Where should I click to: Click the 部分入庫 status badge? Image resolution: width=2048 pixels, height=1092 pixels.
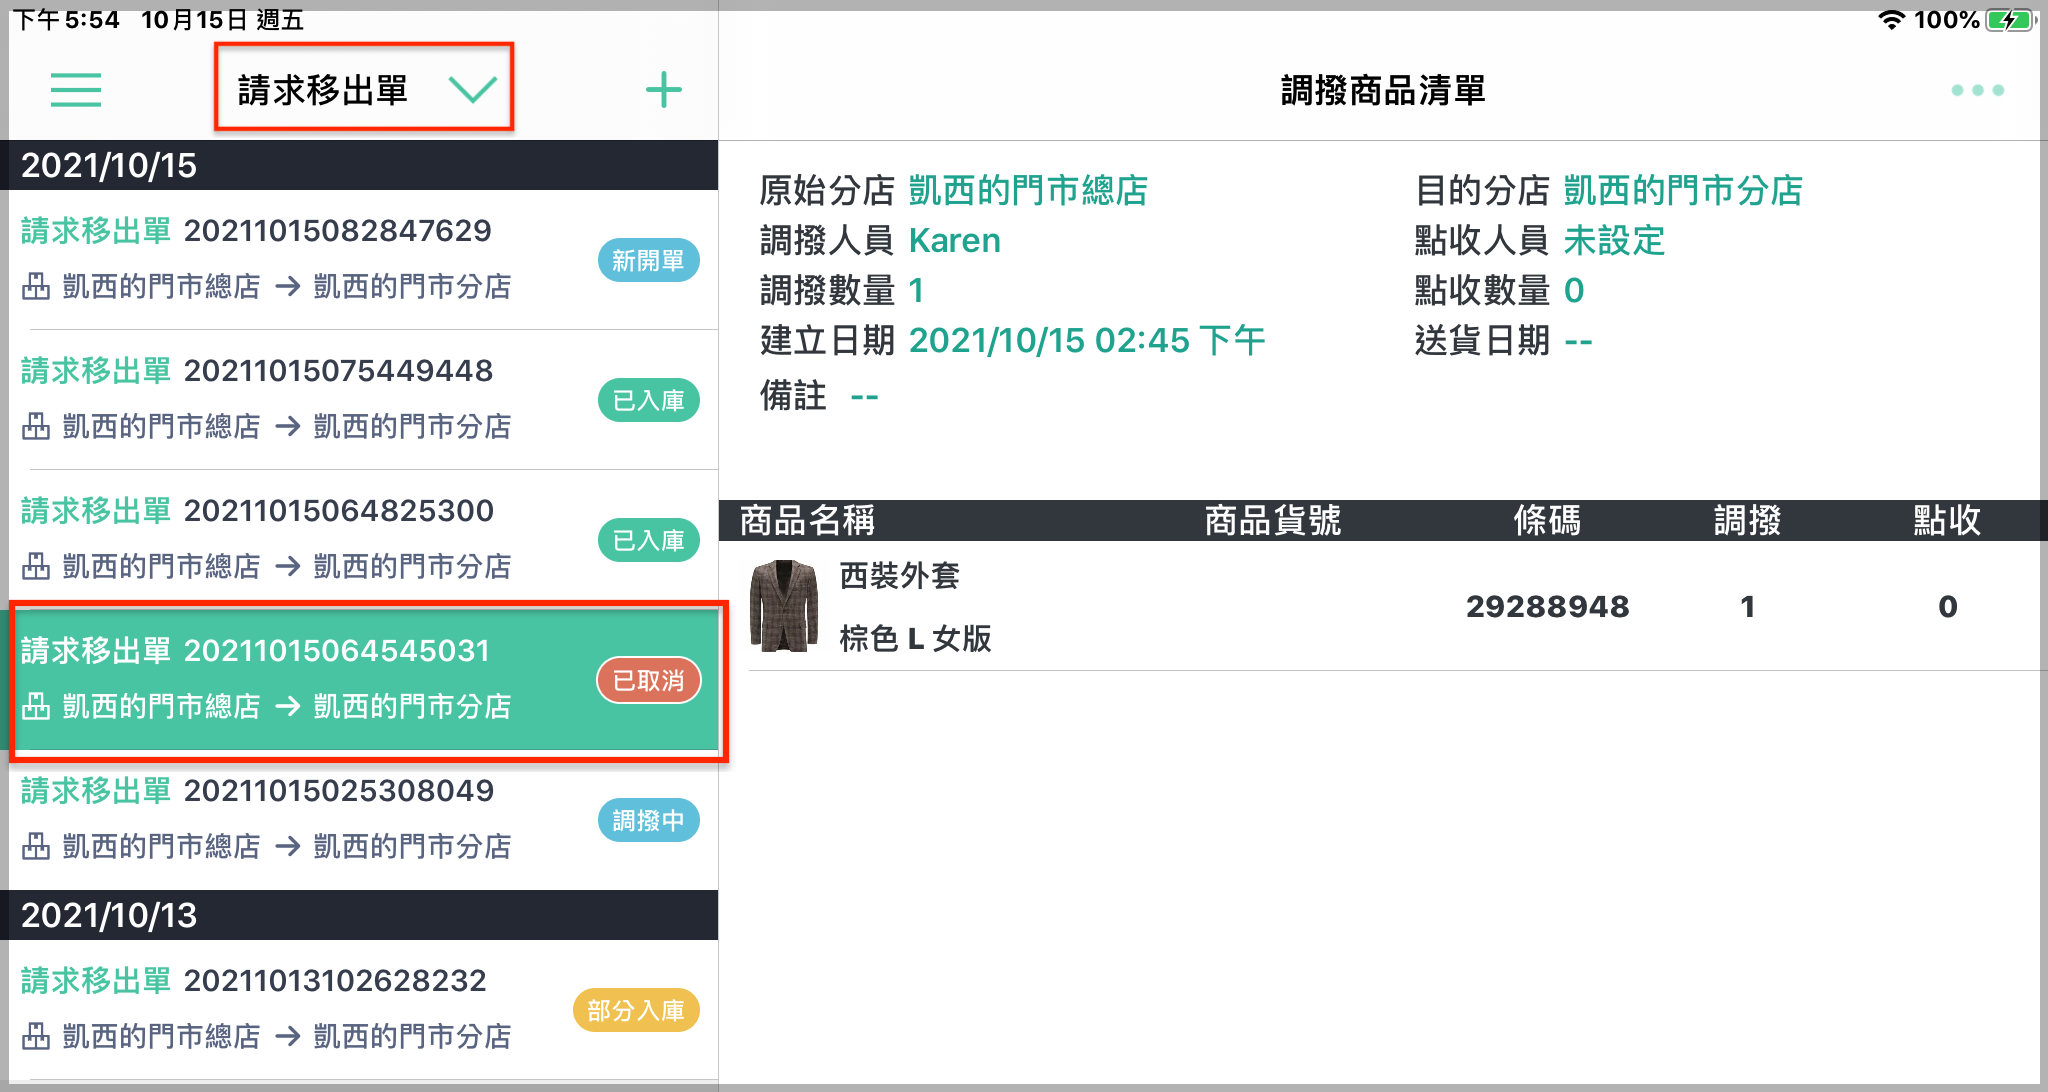[x=636, y=1011]
